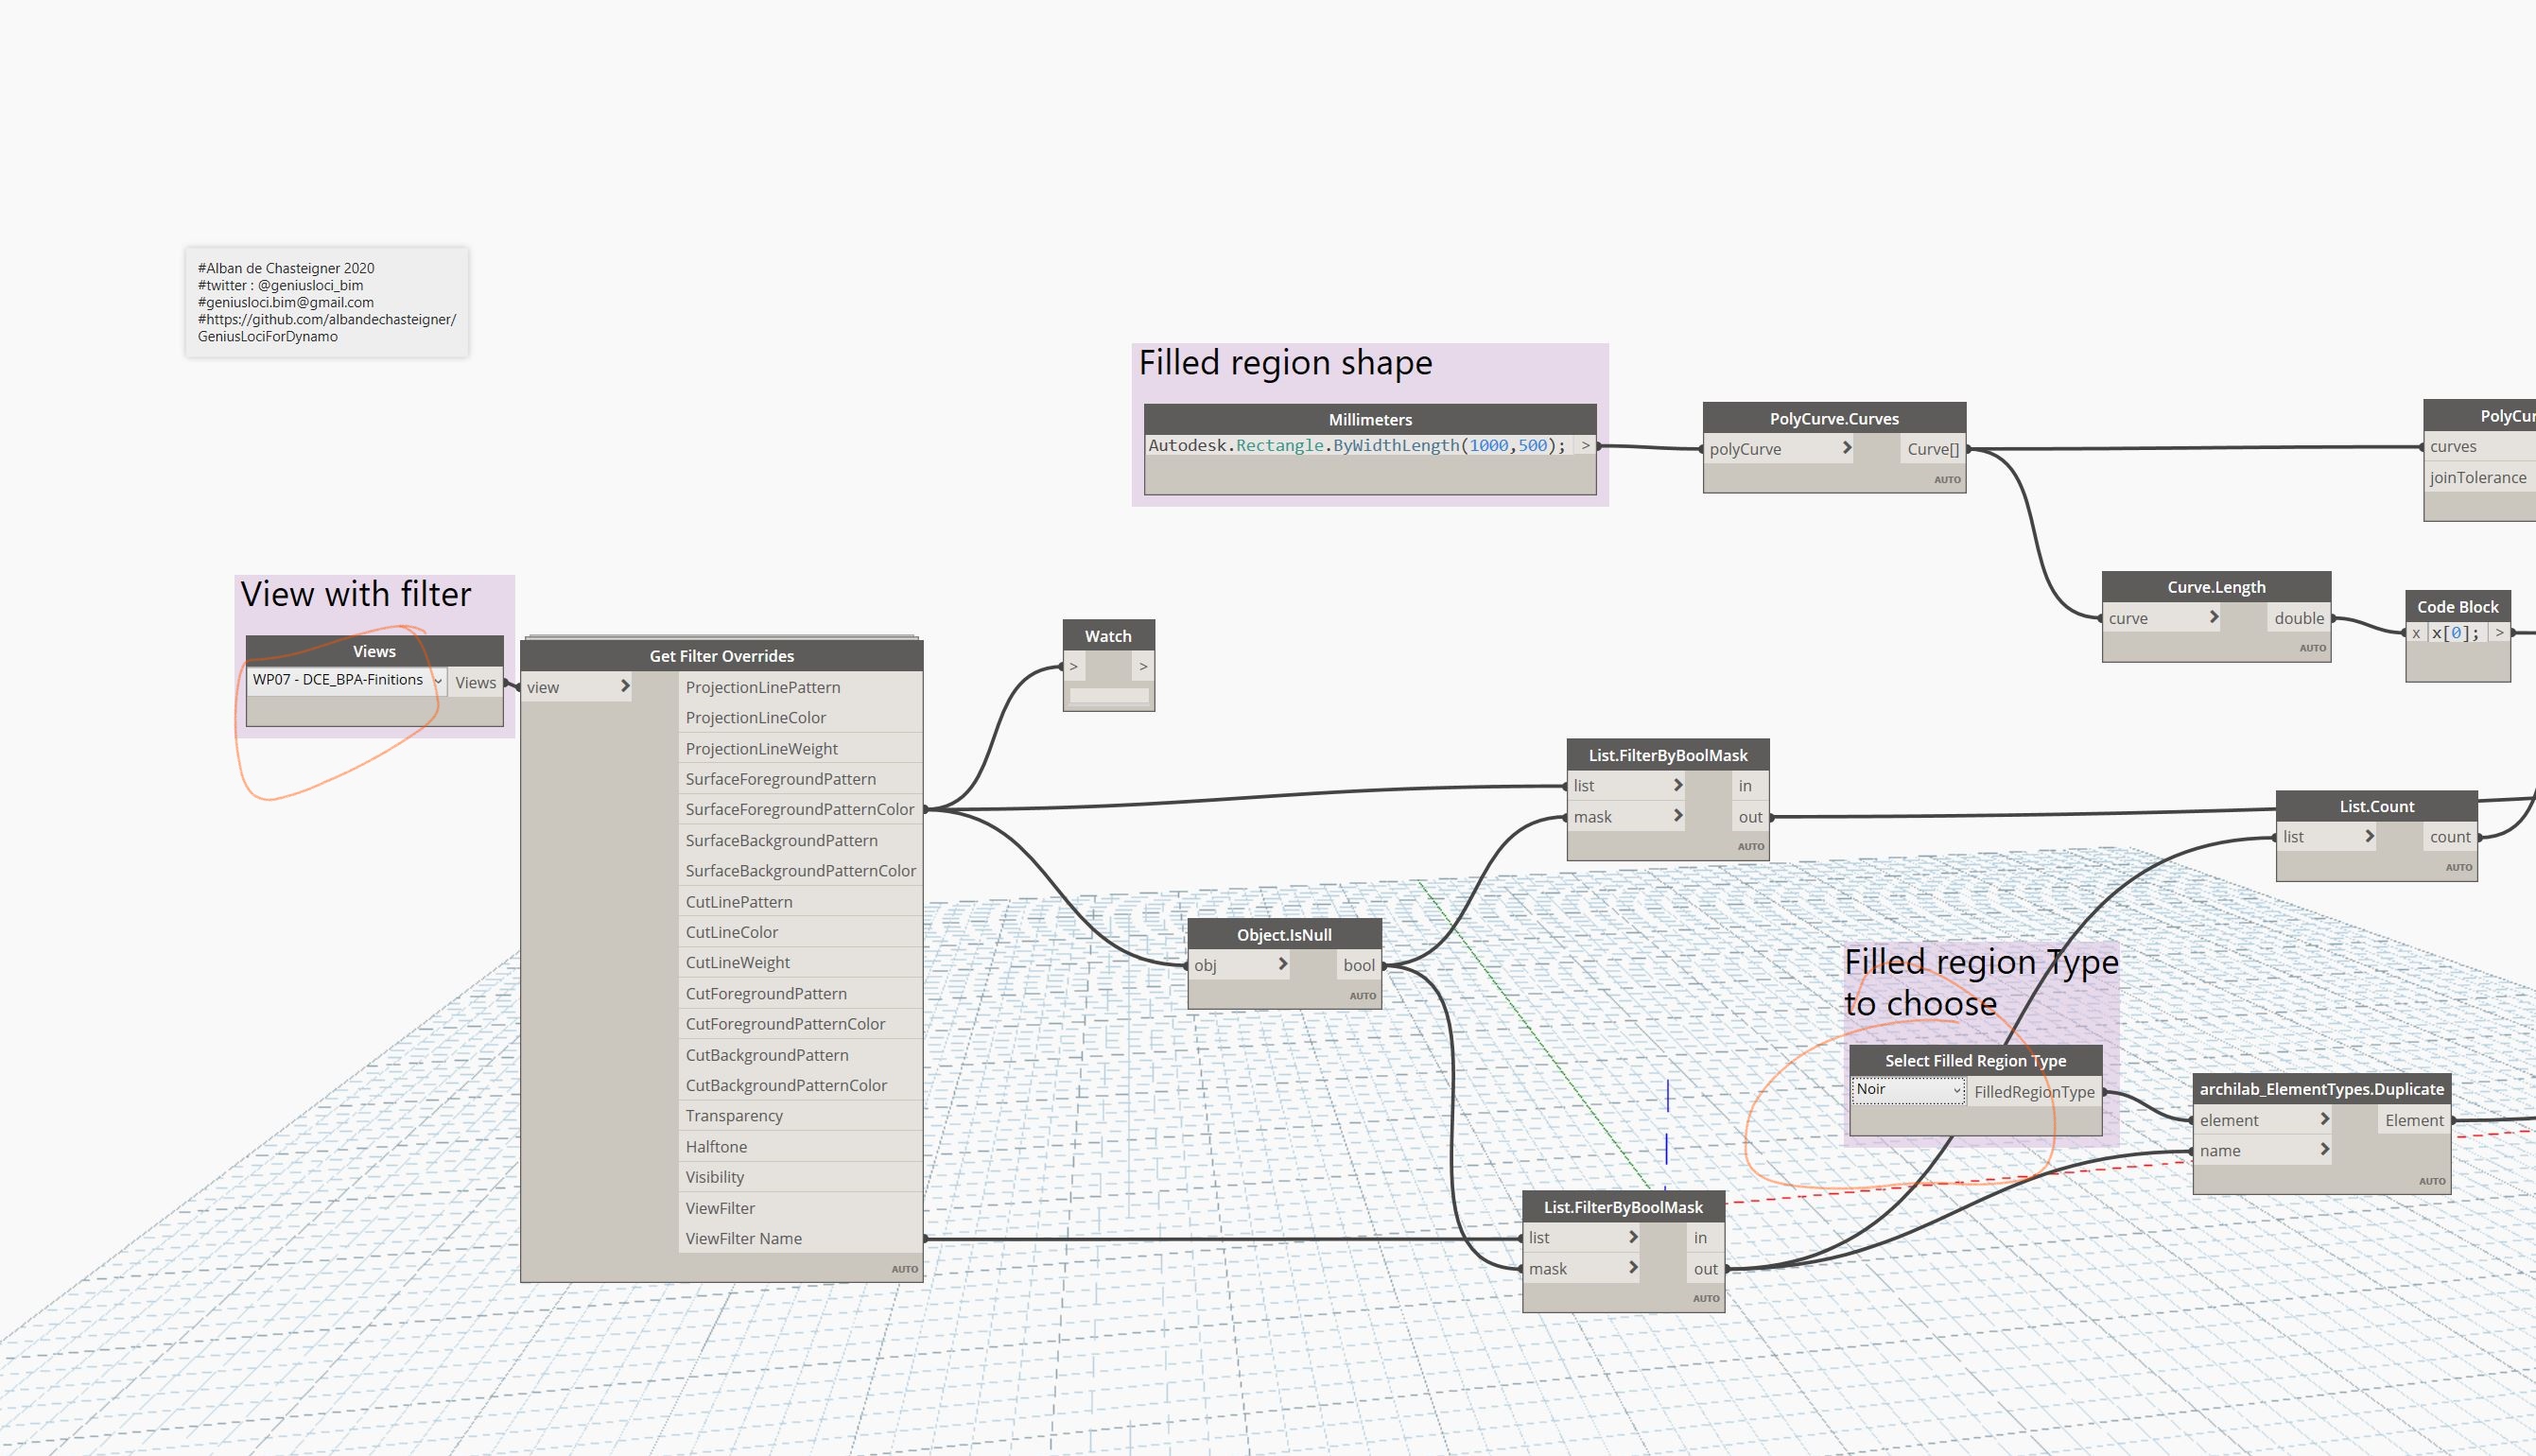The width and height of the screenshot is (2536, 1456).
Task: Click the Transparency output port
Action: 734,1115
